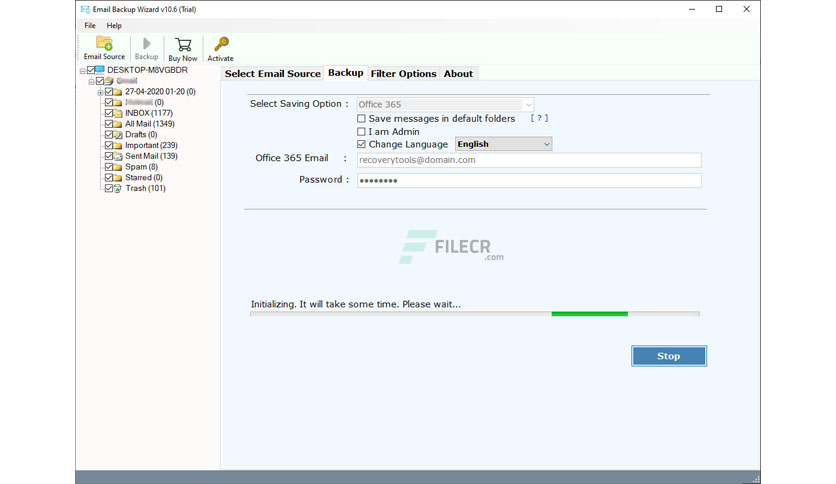Click the green initializing progress bar
The height and width of the screenshot is (484, 836).
click(x=590, y=314)
